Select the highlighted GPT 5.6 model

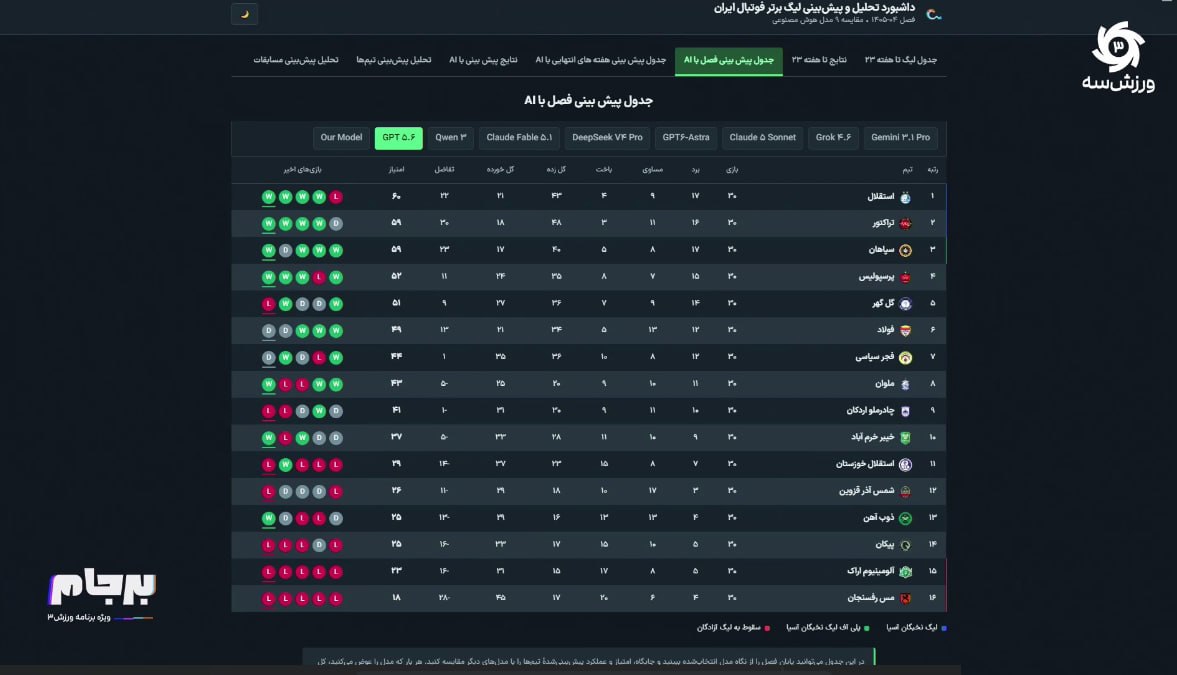click(x=399, y=137)
